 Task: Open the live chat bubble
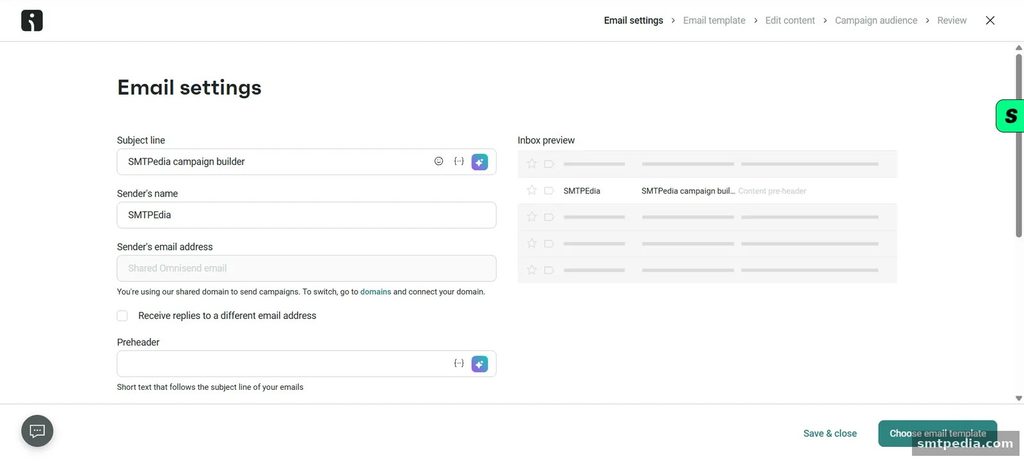point(37,431)
